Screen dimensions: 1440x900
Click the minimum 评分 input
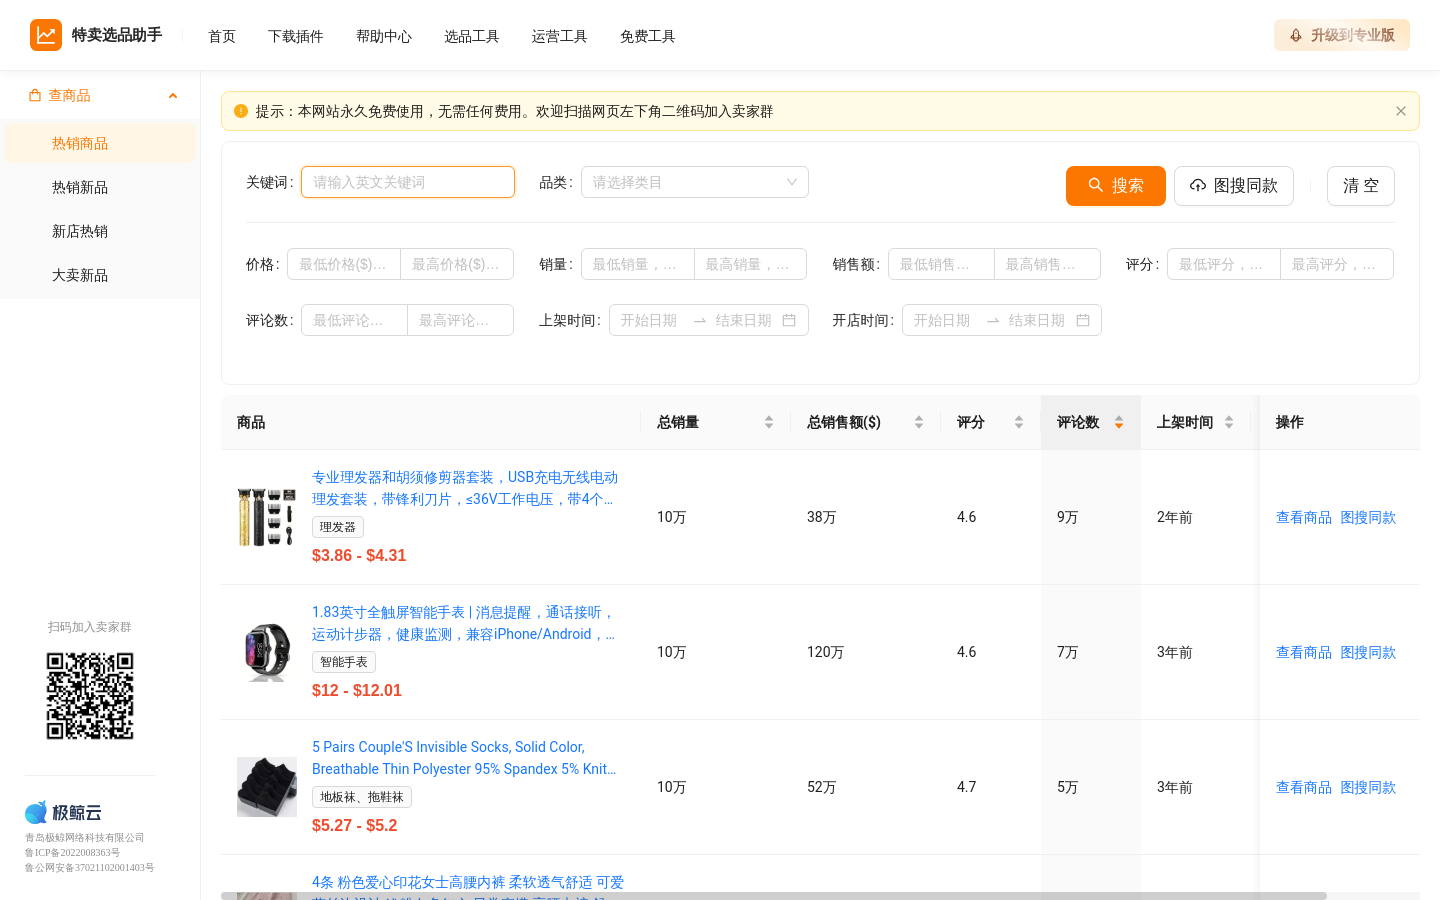(1224, 264)
